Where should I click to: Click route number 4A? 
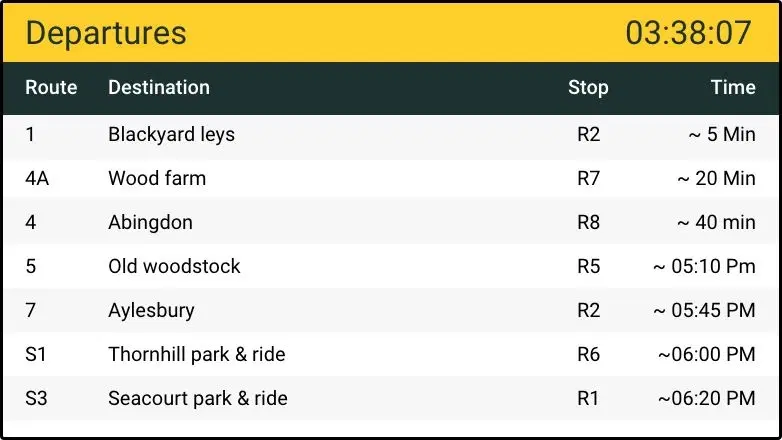click(38, 178)
